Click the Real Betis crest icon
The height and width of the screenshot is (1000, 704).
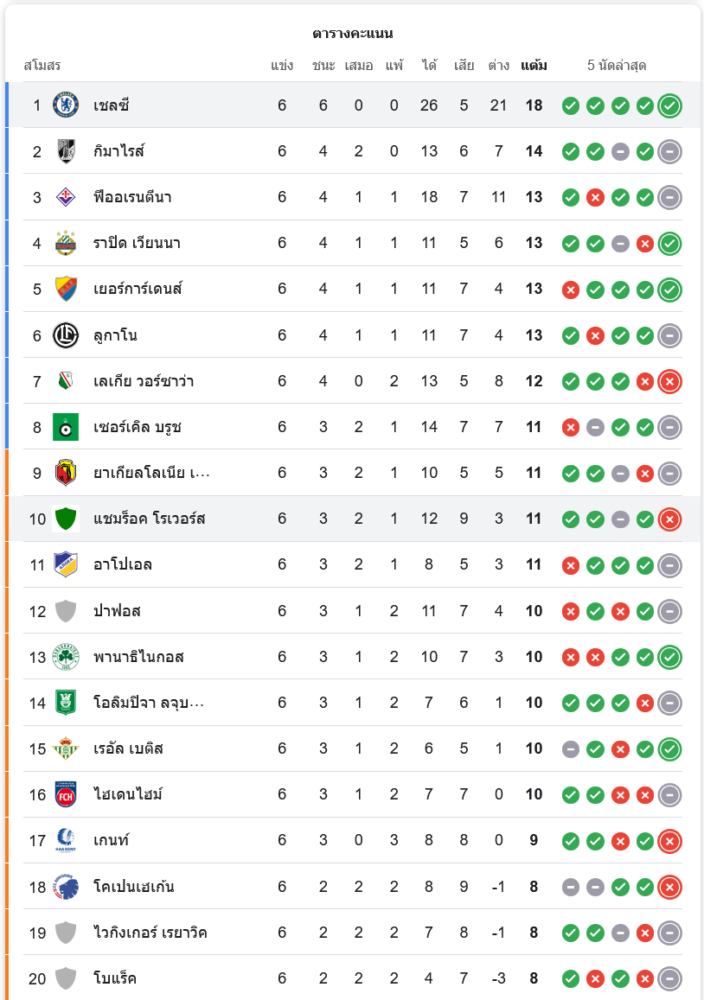tap(66, 749)
